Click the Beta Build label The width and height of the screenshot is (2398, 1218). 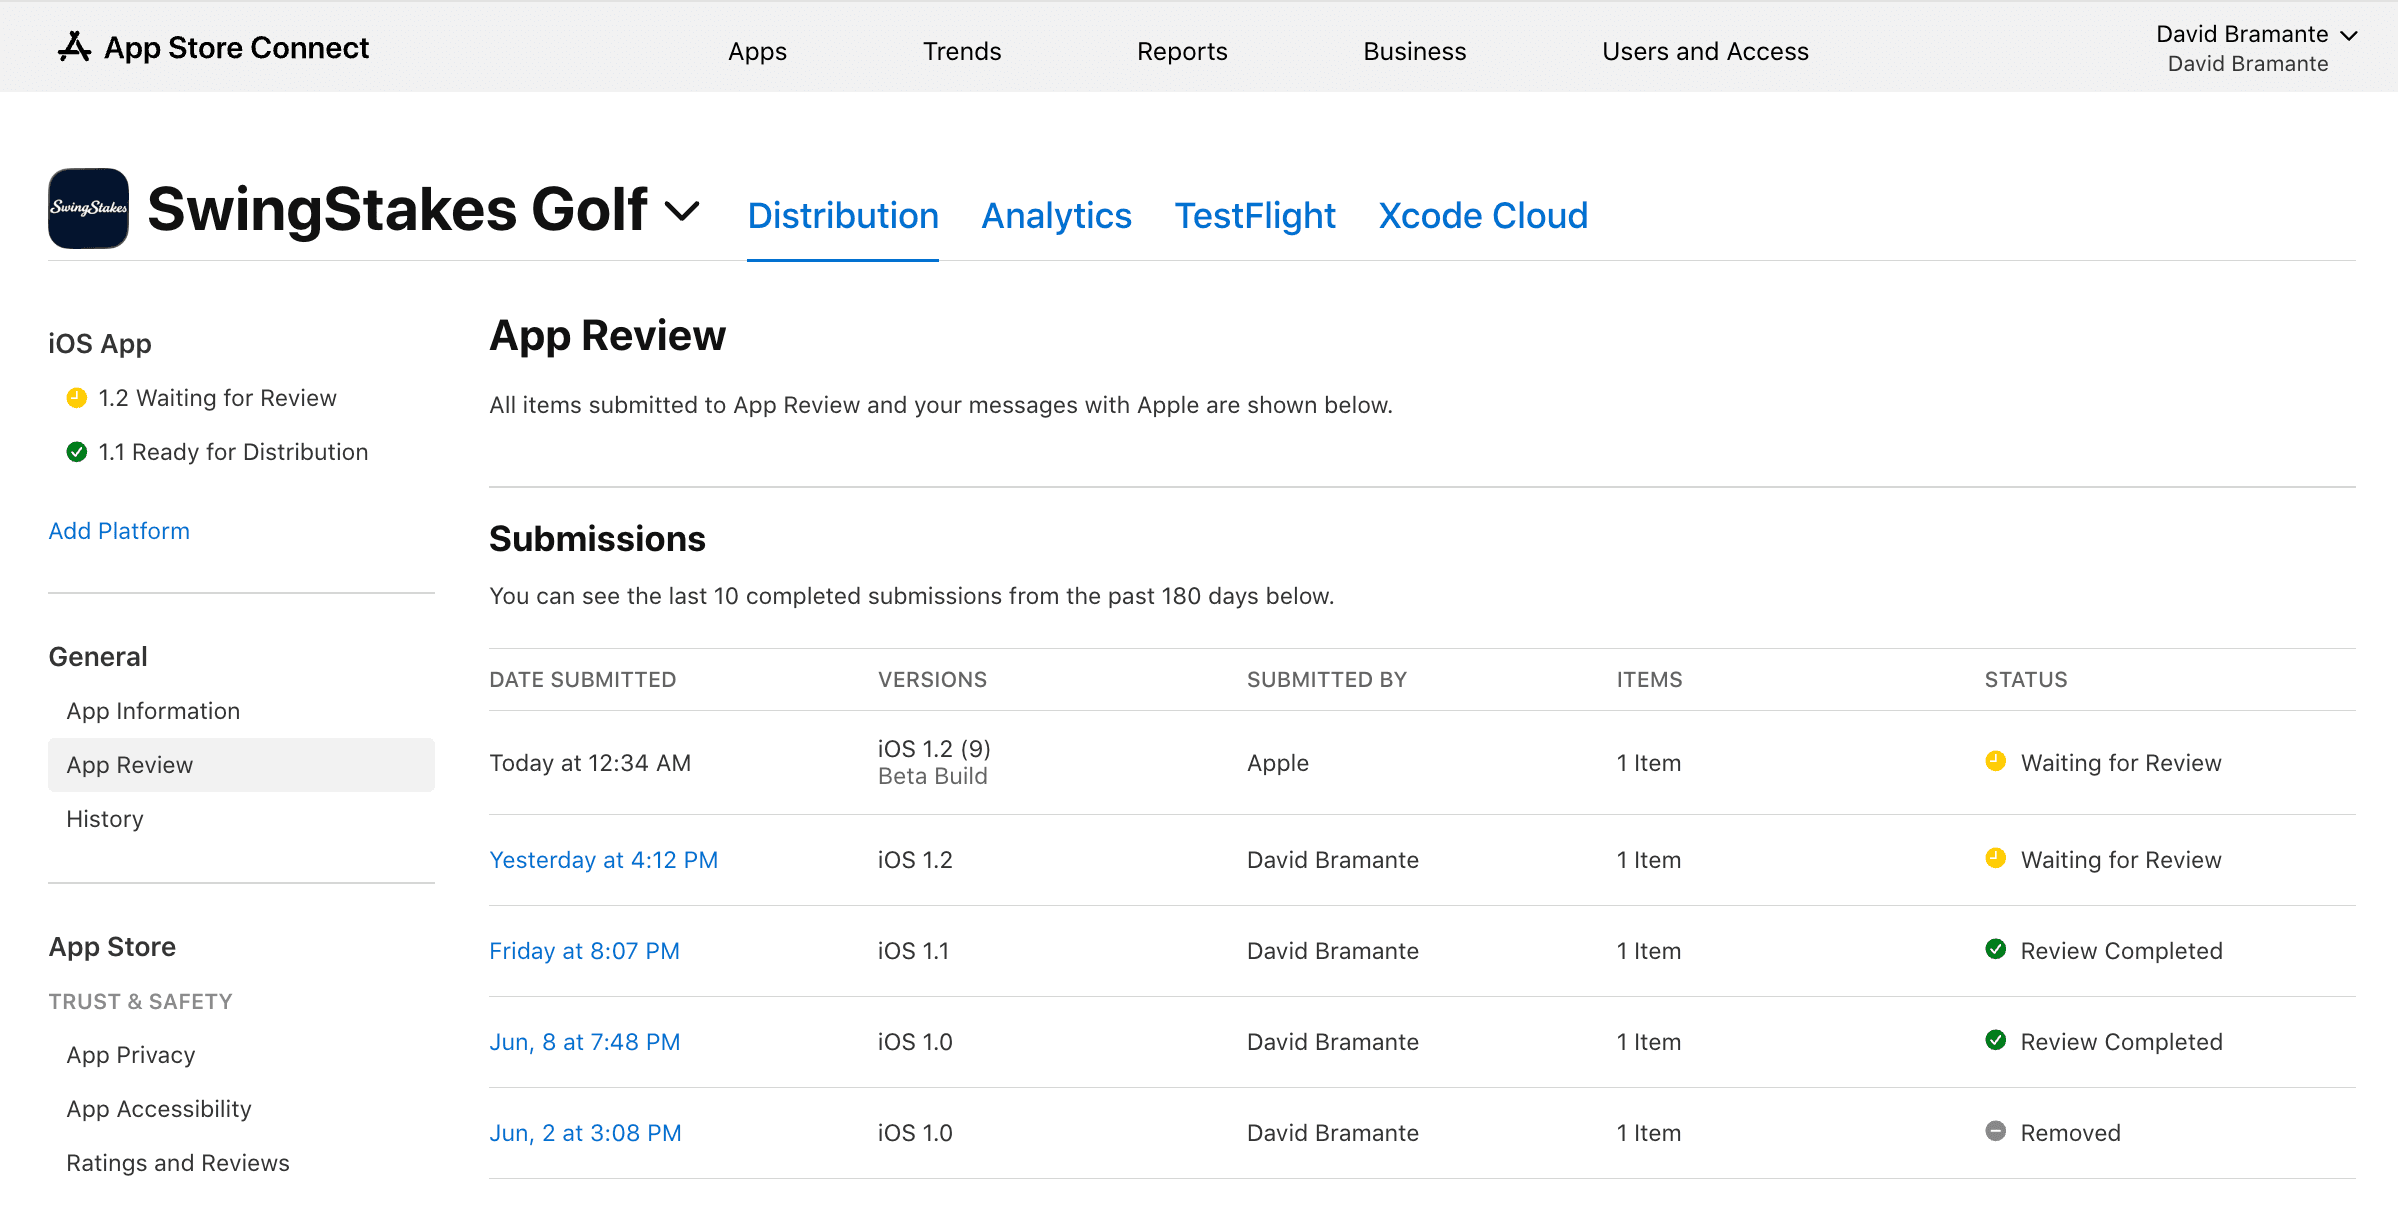click(x=932, y=776)
